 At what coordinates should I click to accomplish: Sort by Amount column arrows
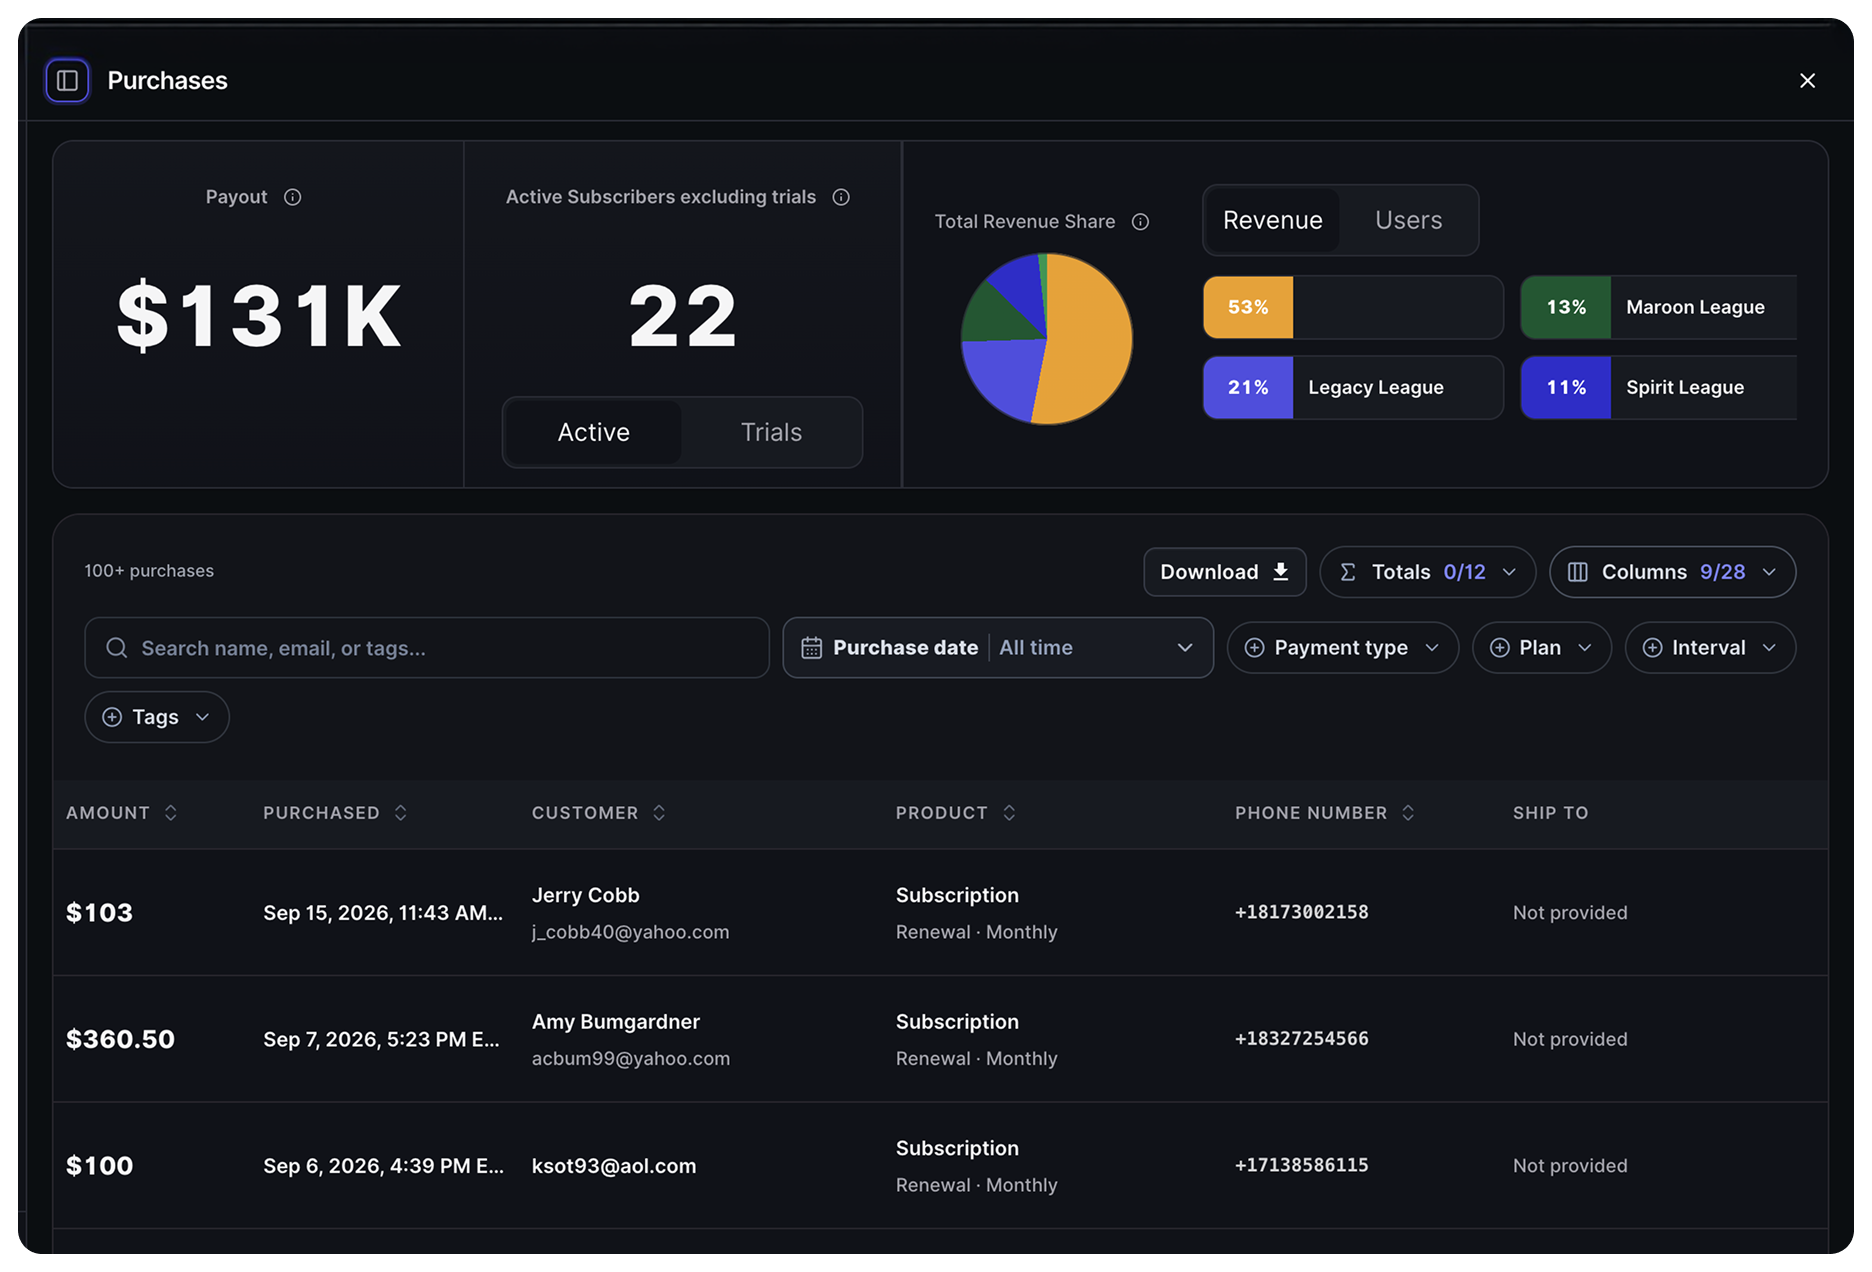171,813
